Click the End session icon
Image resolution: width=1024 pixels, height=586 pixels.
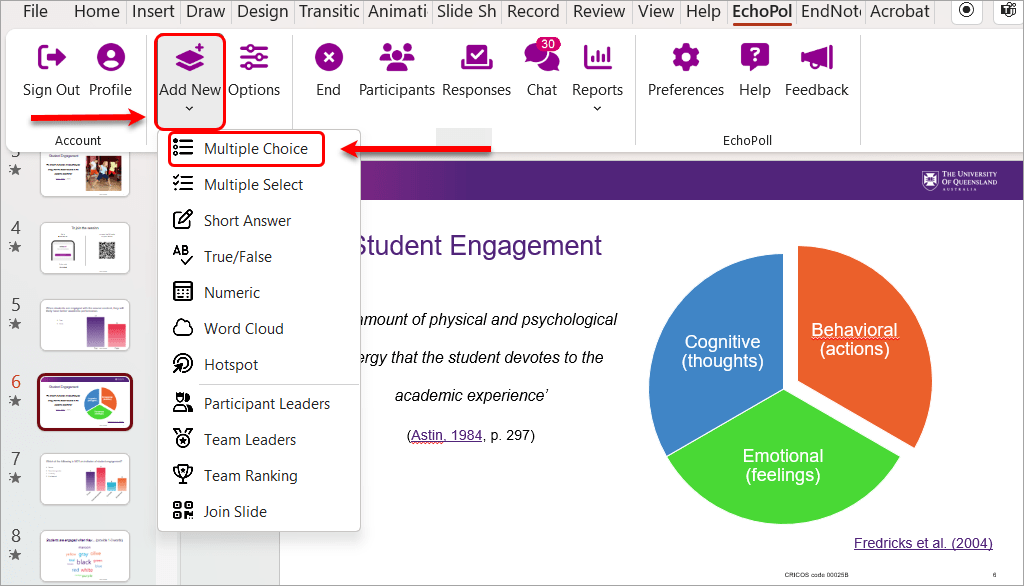coord(328,57)
